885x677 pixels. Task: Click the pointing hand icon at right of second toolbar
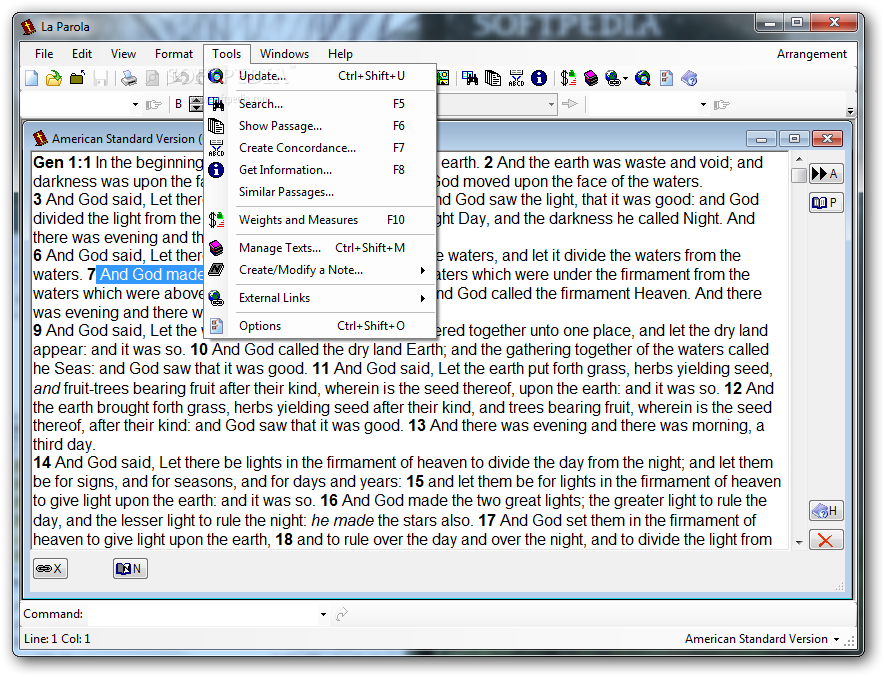click(721, 104)
